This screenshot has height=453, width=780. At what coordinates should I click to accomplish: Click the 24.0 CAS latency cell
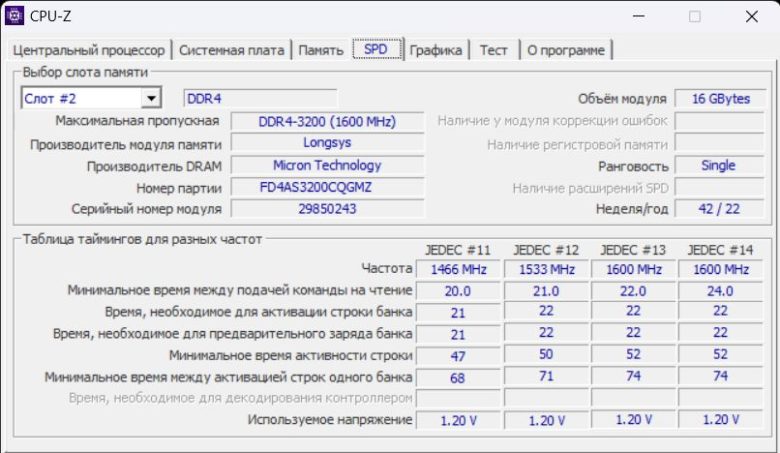(720, 291)
